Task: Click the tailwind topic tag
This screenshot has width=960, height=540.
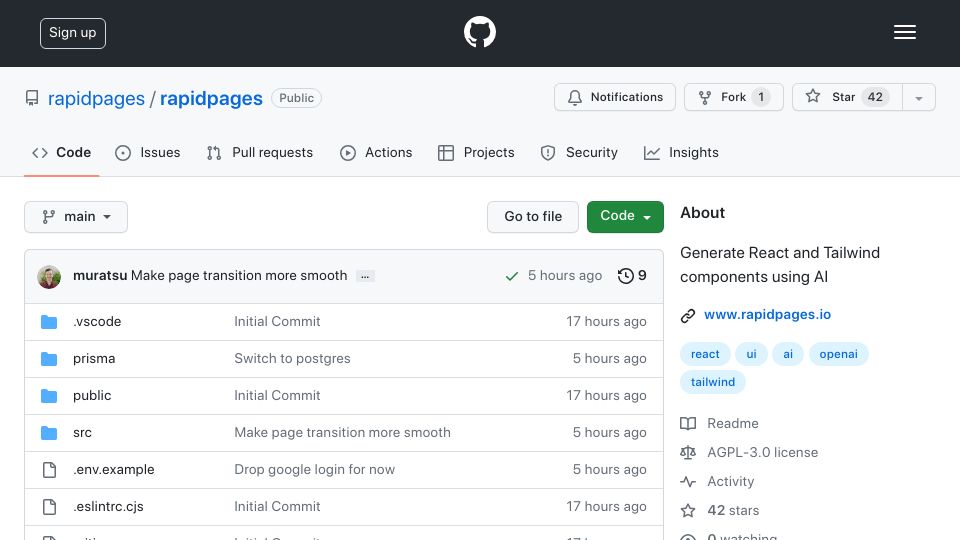Action: pos(713,382)
